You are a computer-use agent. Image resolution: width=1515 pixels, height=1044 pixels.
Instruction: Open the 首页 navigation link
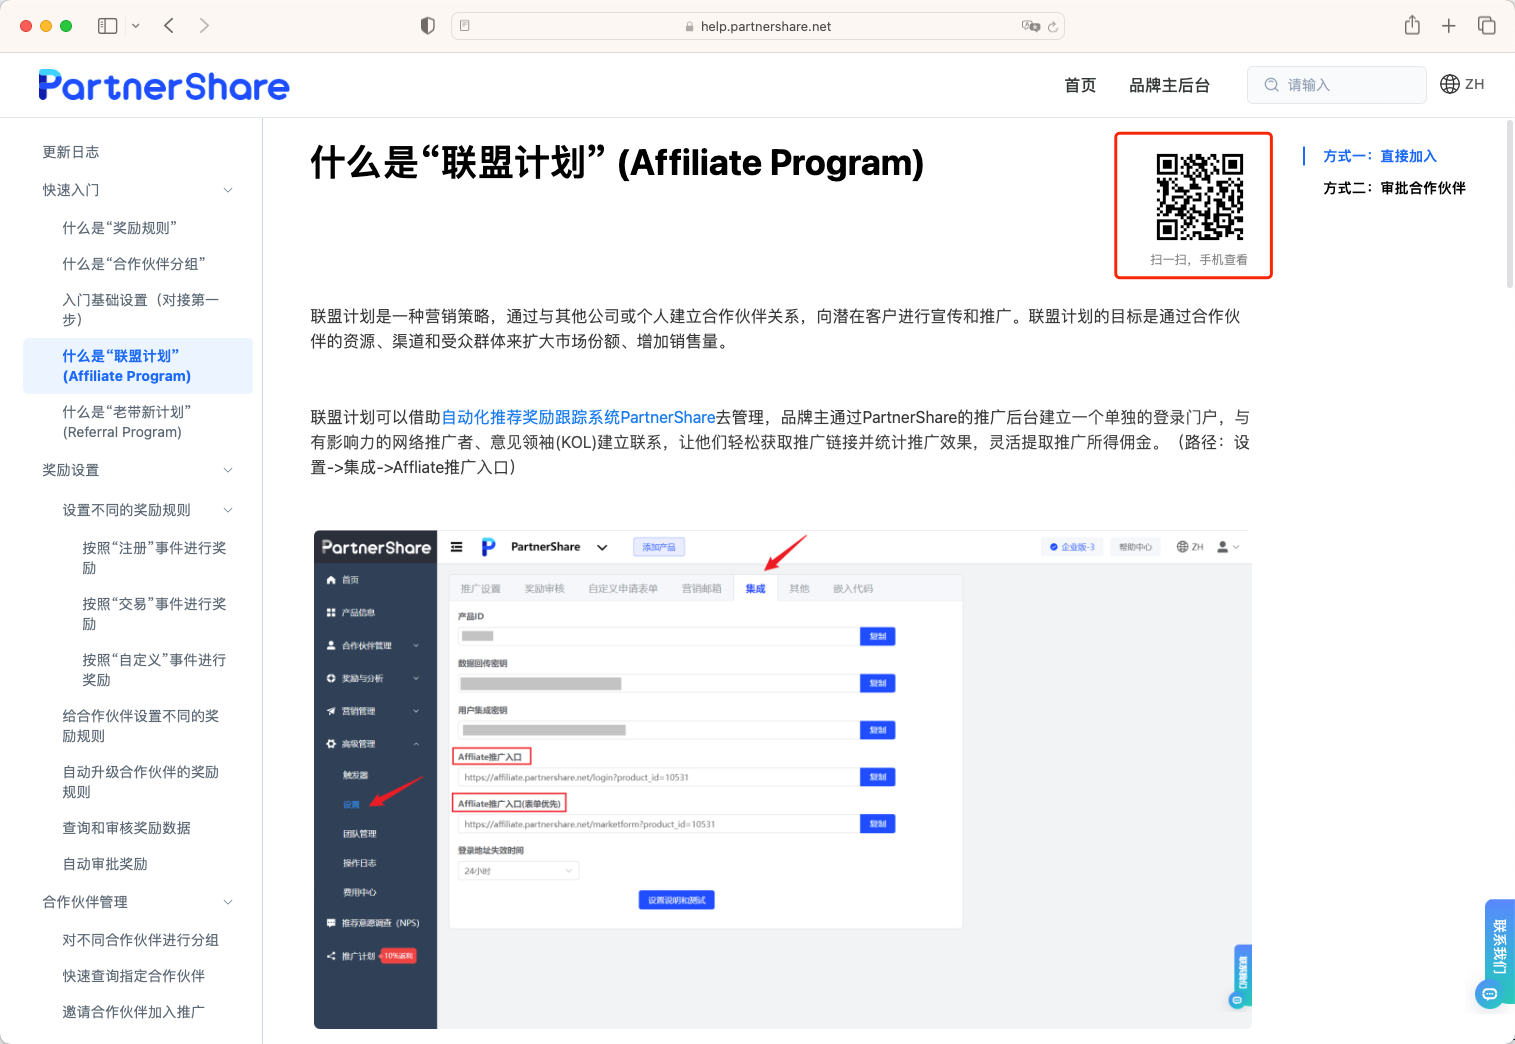1080,85
